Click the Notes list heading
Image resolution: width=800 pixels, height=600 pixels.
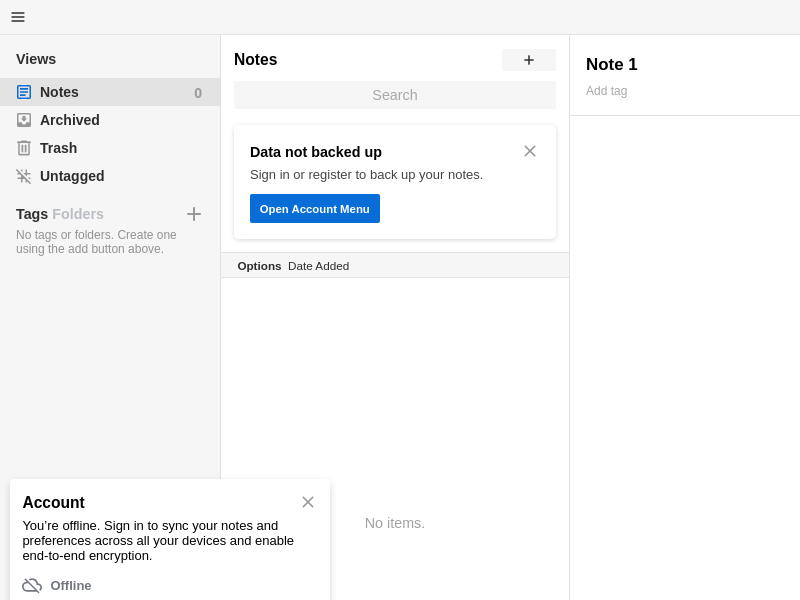pos(256,60)
